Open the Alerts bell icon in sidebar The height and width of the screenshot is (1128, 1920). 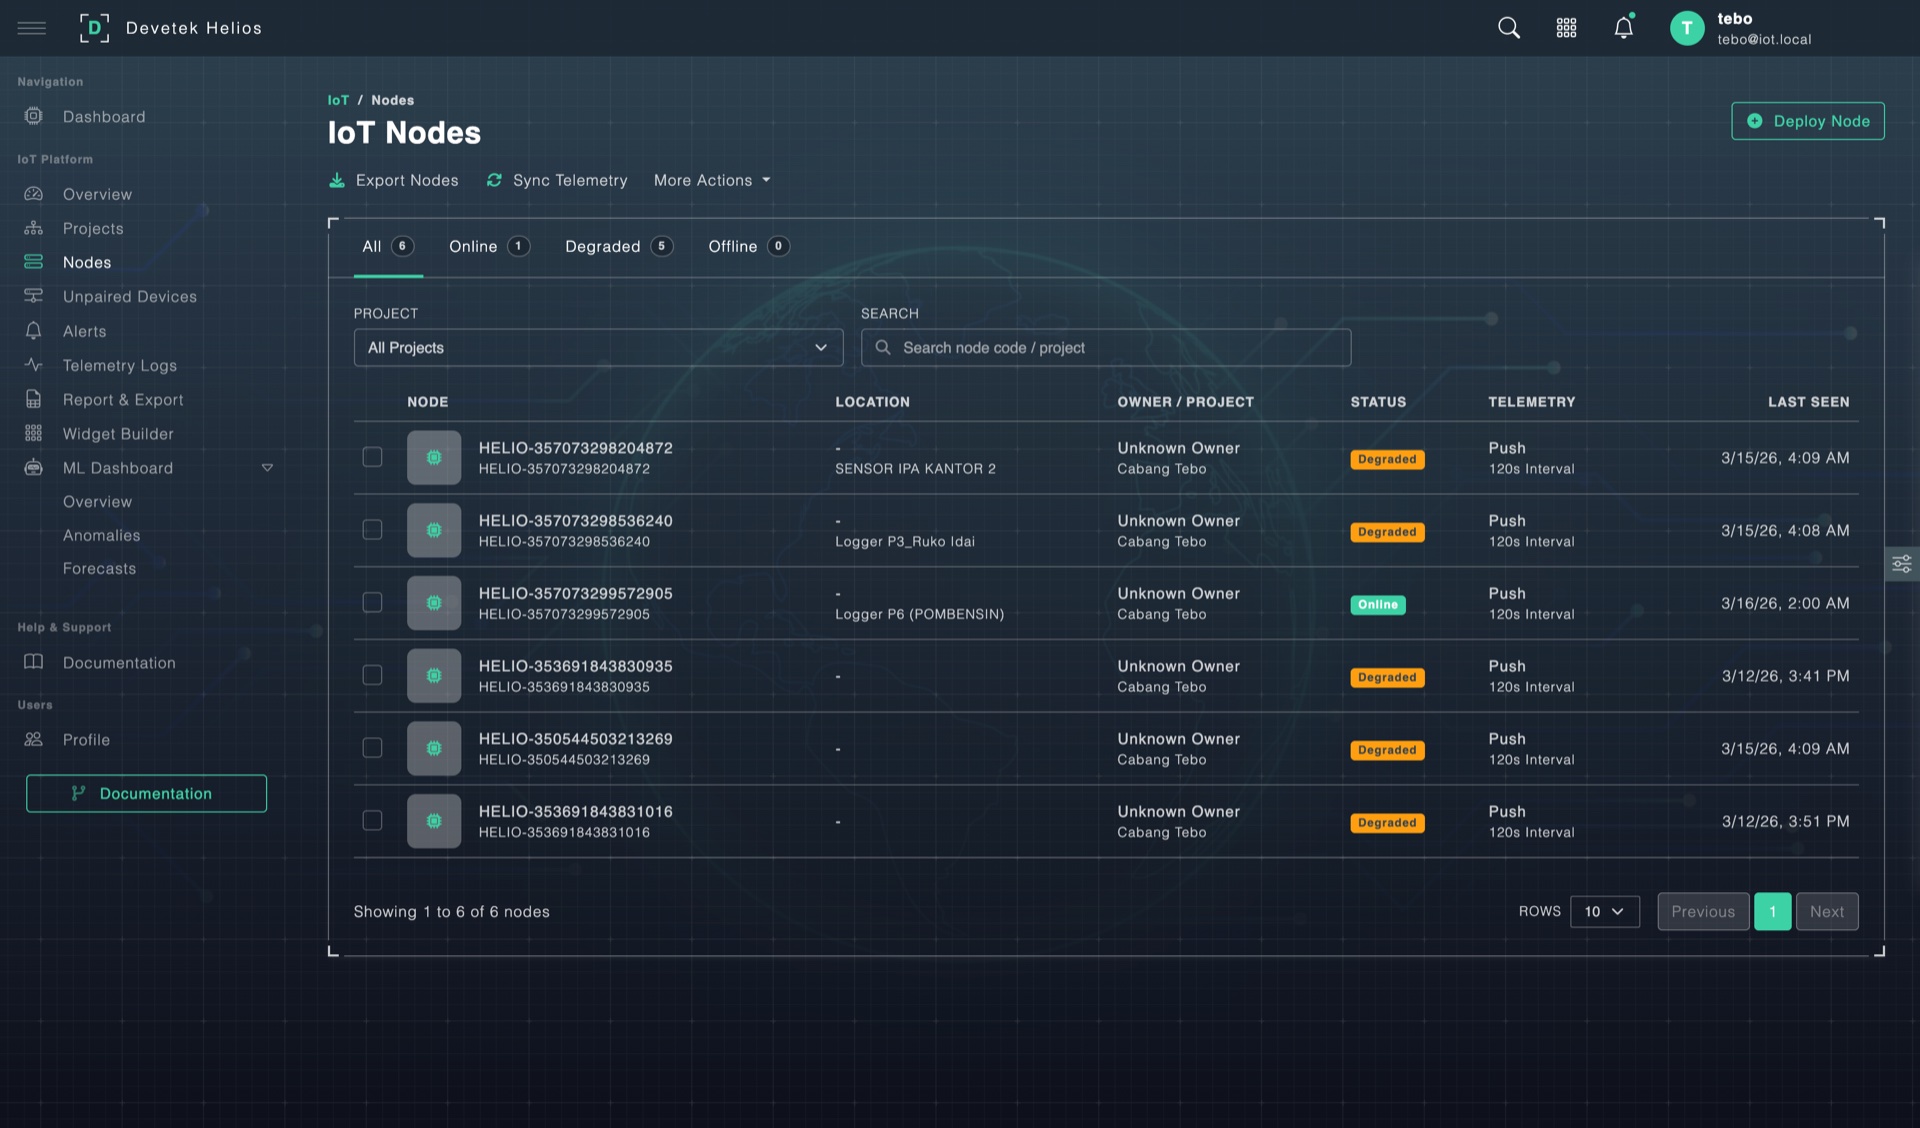[x=33, y=331]
